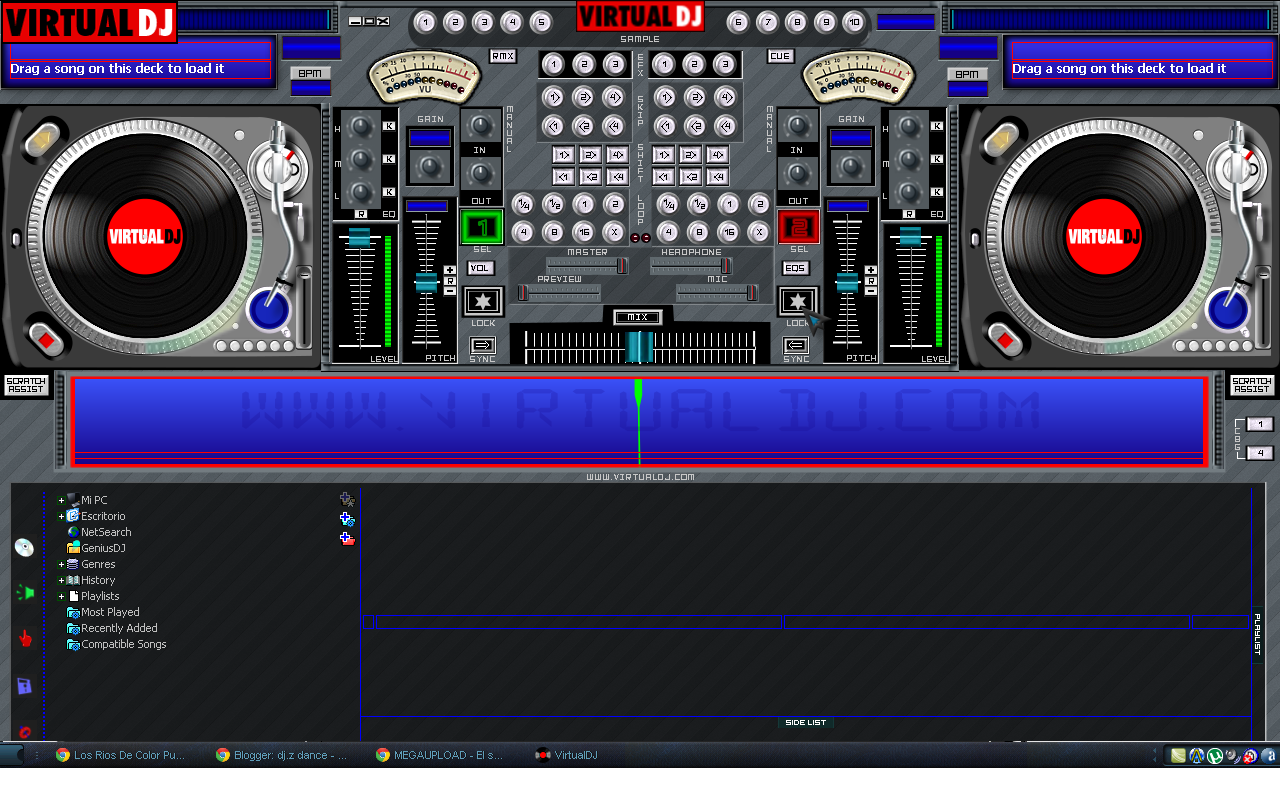Enable the left Scratch Assist button
The height and width of the screenshot is (800, 1280).
pos(26,385)
